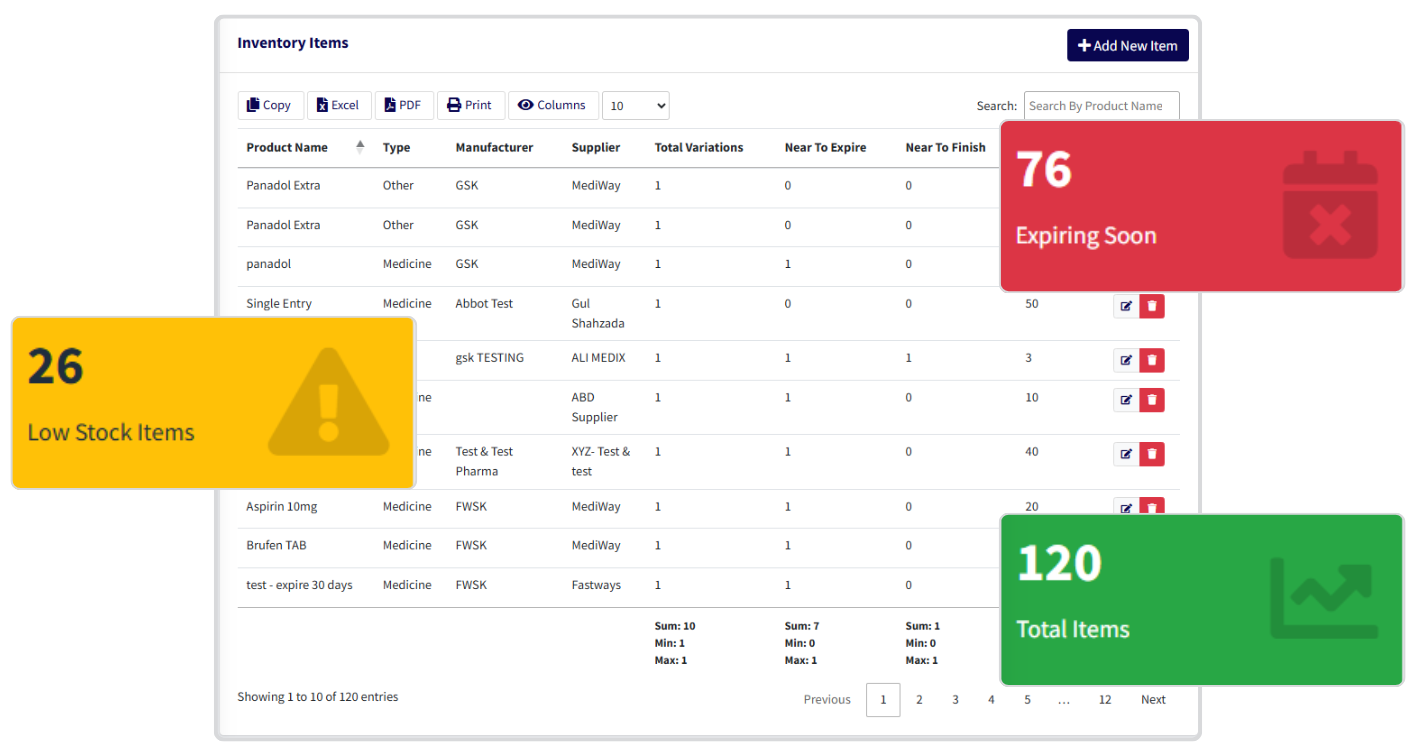Image resolution: width=1416 pixels, height=756 pixels.
Task: Open the yellow Low Stock Items card
Action: point(212,402)
